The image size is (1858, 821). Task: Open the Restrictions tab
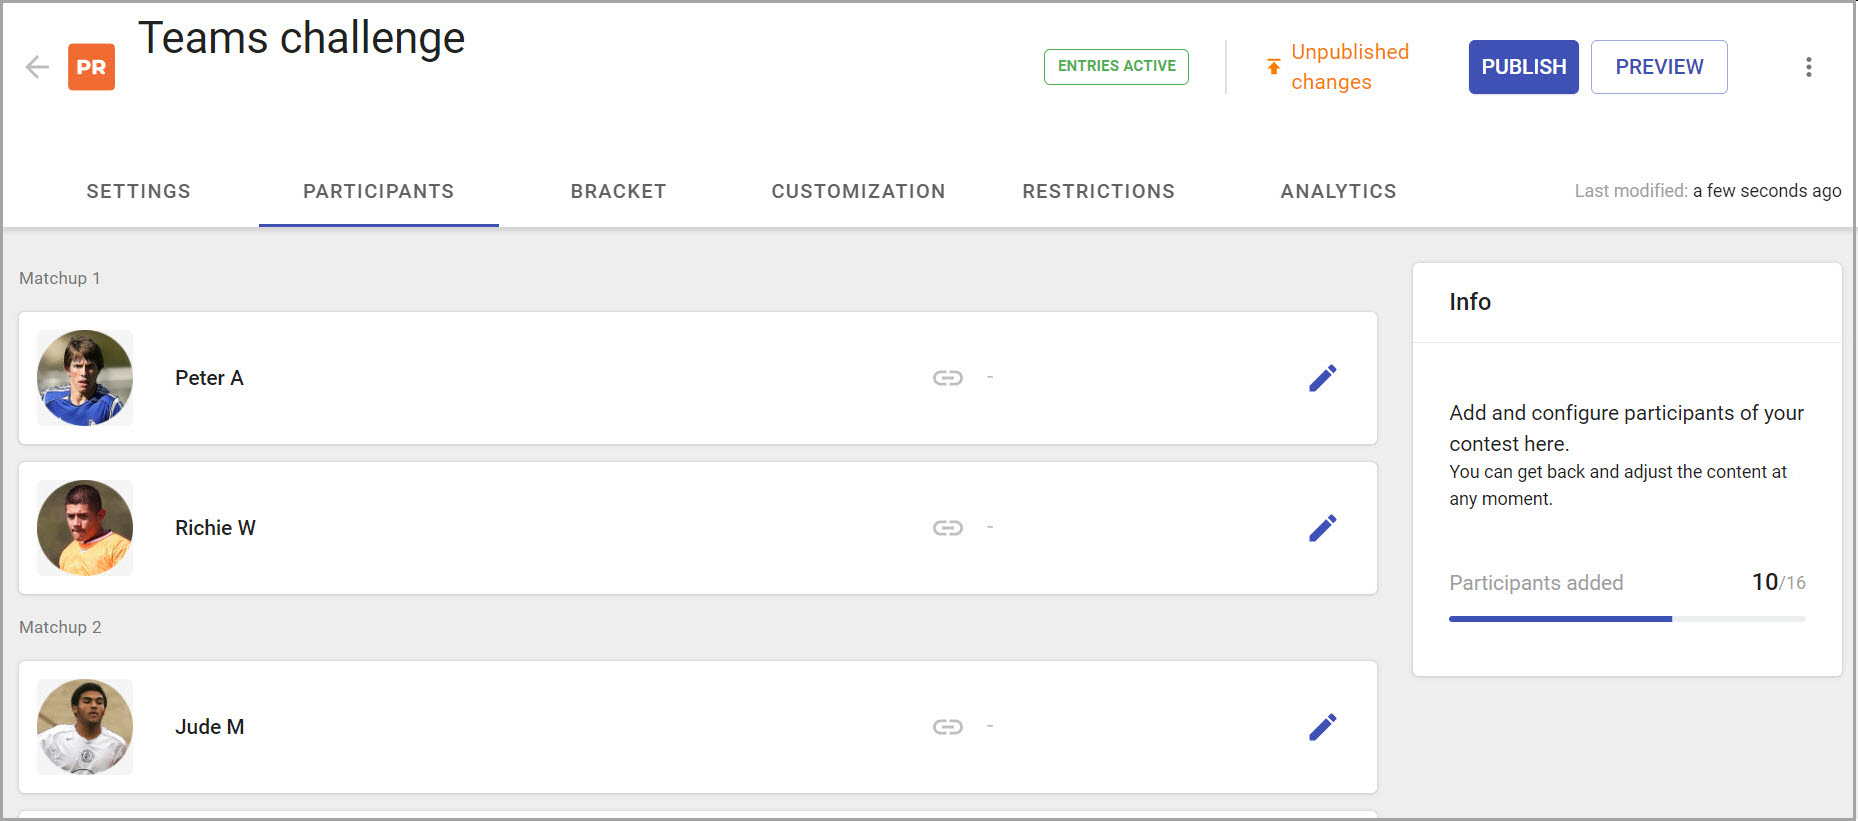pos(1098,191)
